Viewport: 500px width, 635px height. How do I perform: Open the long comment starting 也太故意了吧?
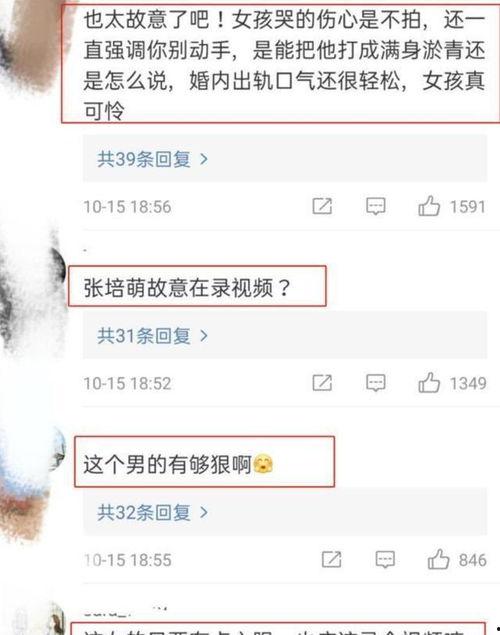[284, 65]
